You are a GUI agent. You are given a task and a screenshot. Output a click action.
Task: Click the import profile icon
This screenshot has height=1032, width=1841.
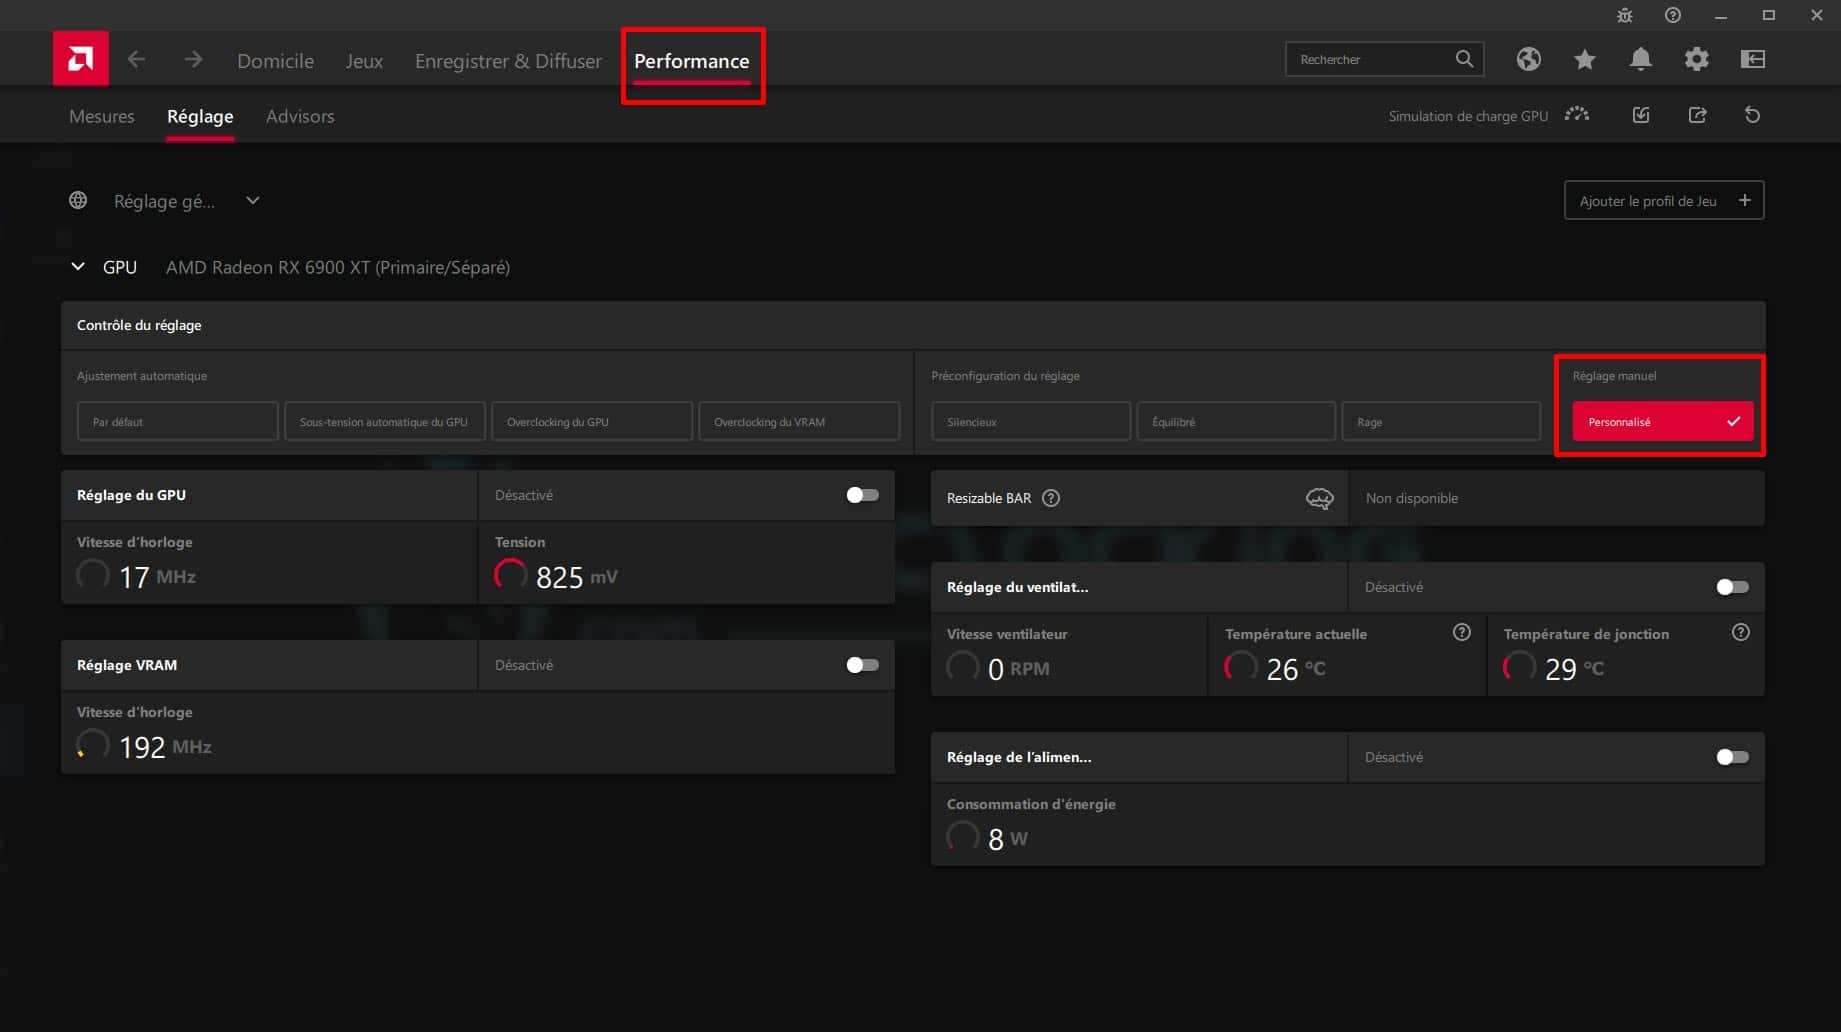[1641, 115]
